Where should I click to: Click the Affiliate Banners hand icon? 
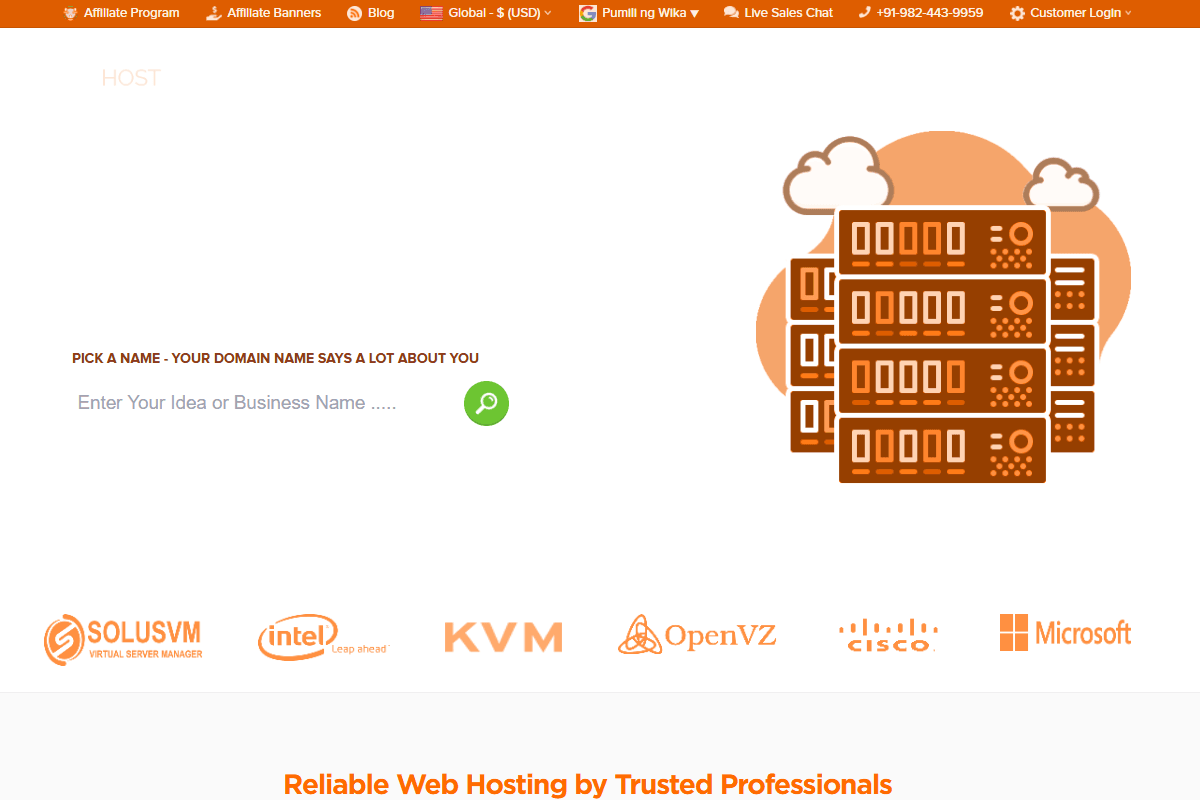pos(213,13)
